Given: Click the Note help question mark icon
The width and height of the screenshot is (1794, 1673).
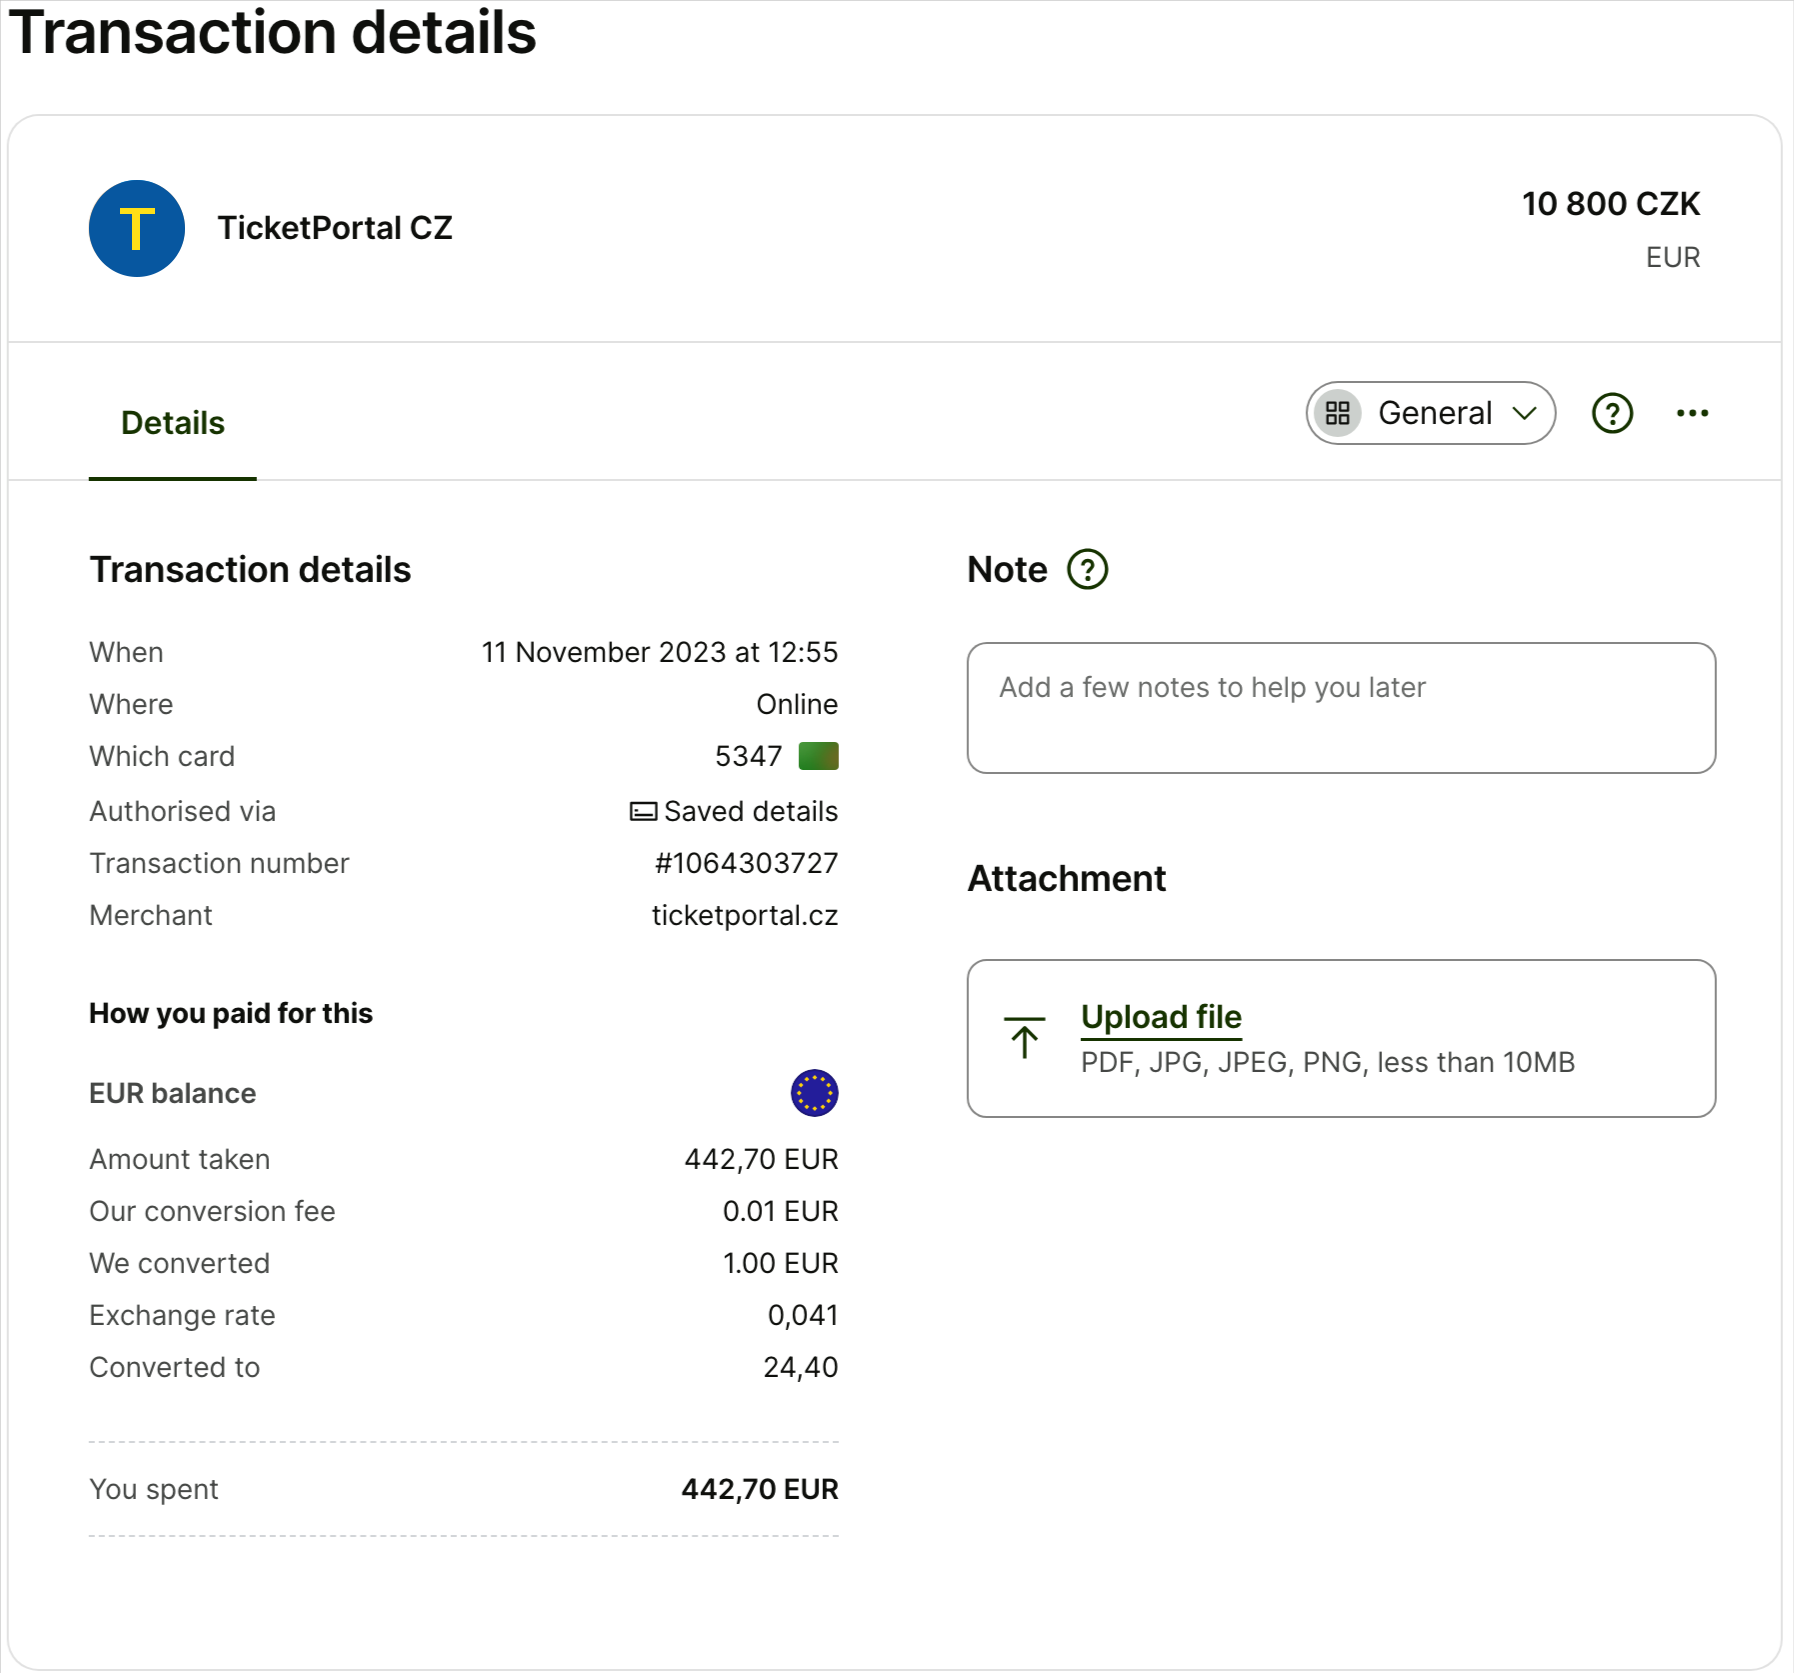Looking at the screenshot, I should [1087, 570].
